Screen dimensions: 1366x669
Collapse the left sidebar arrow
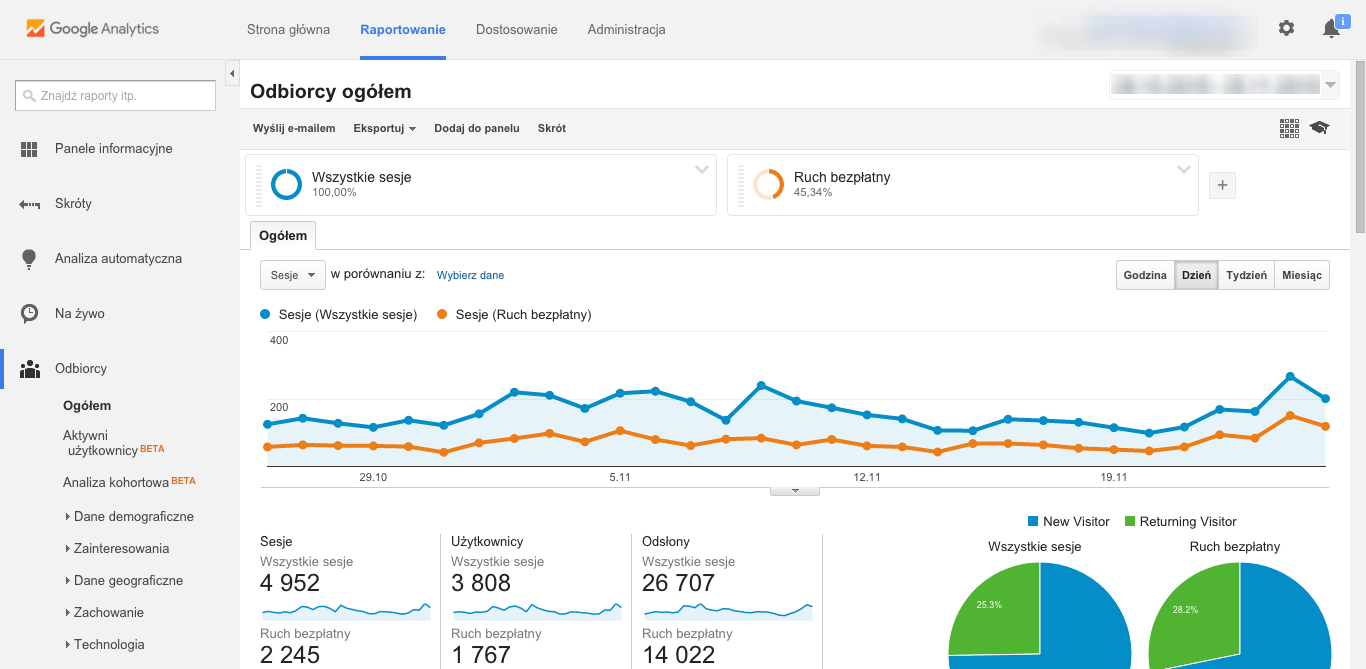click(x=232, y=74)
